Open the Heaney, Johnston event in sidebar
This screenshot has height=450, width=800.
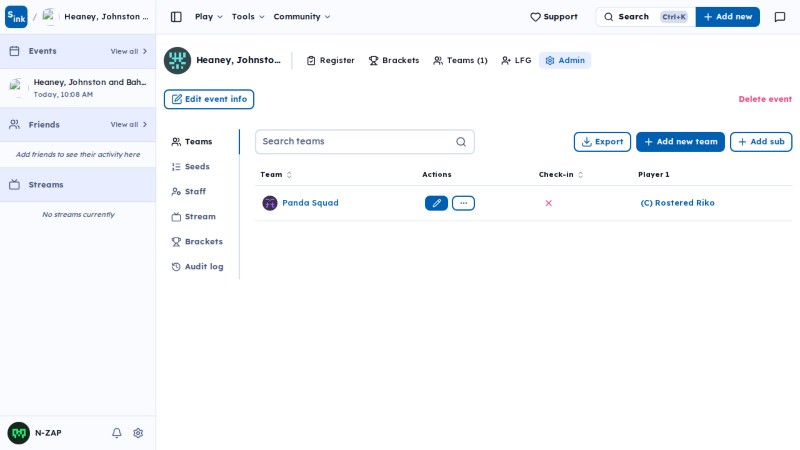pos(78,88)
